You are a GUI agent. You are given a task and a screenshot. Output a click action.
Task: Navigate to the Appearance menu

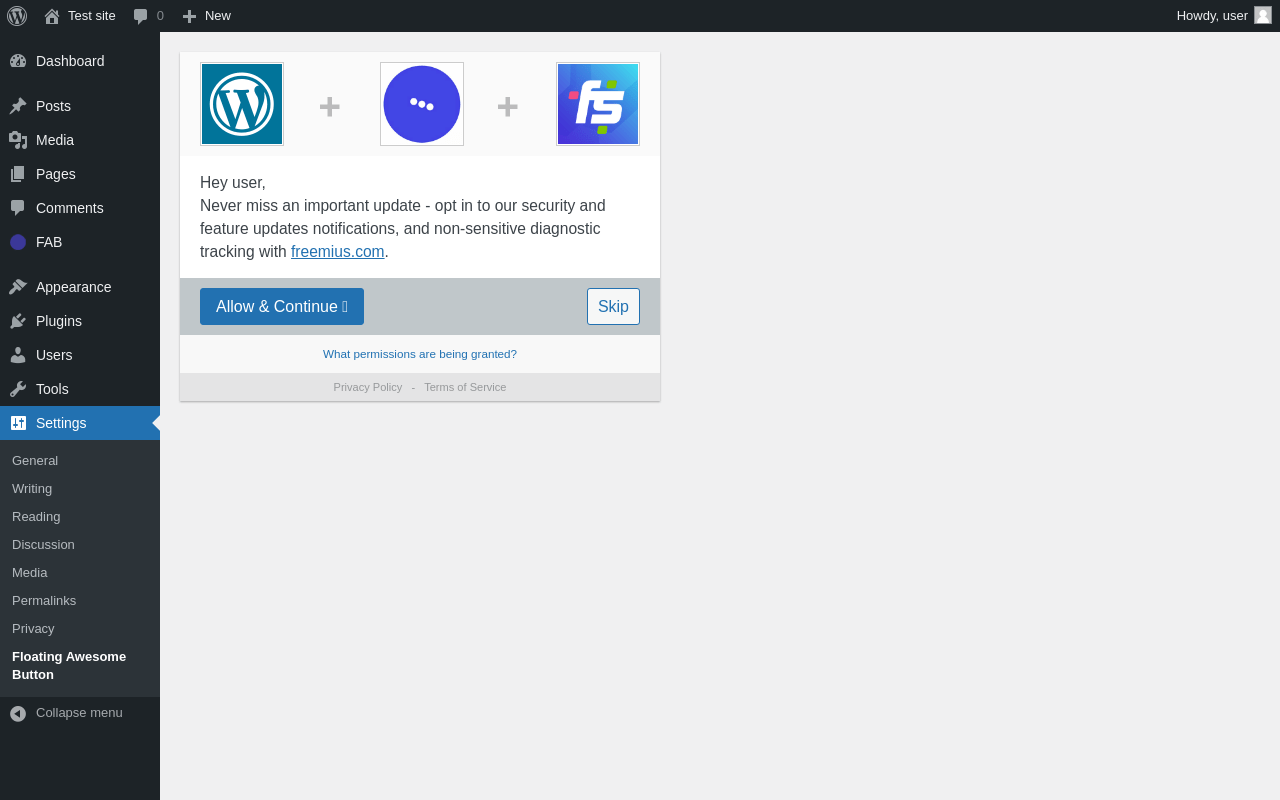80,287
